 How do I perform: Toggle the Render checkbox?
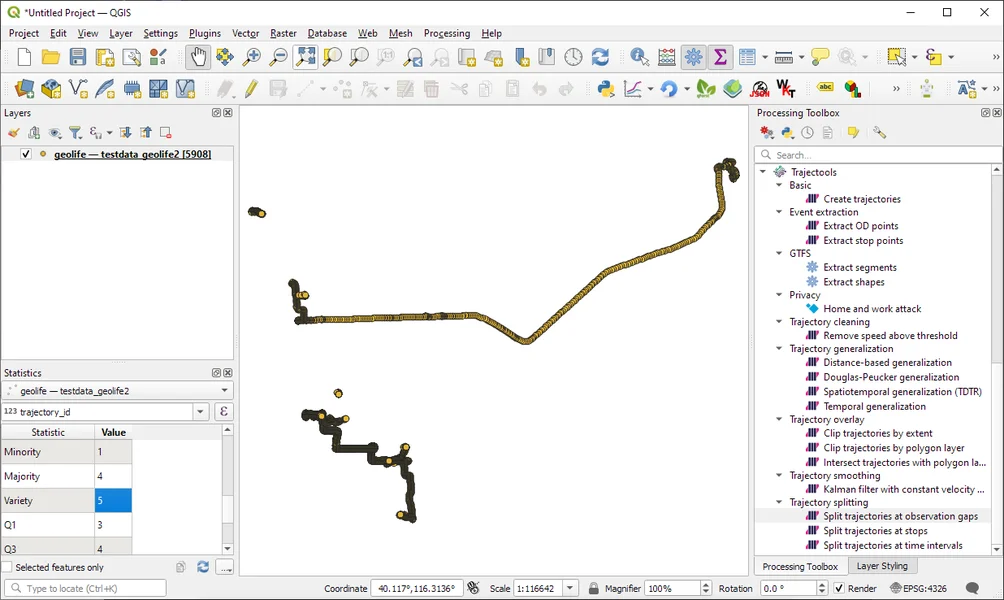coord(839,588)
